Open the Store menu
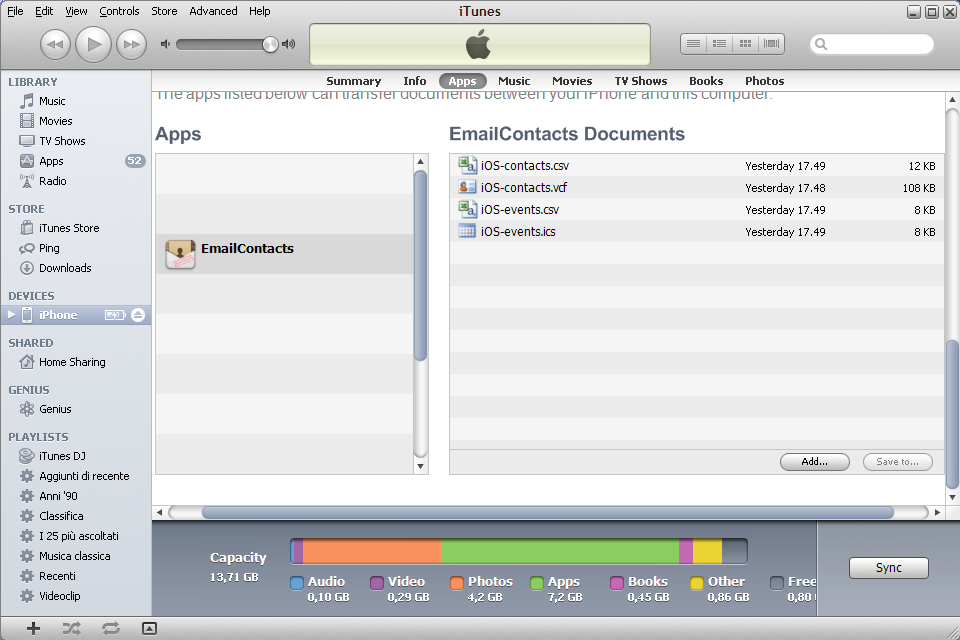This screenshot has width=960, height=640. point(164,11)
